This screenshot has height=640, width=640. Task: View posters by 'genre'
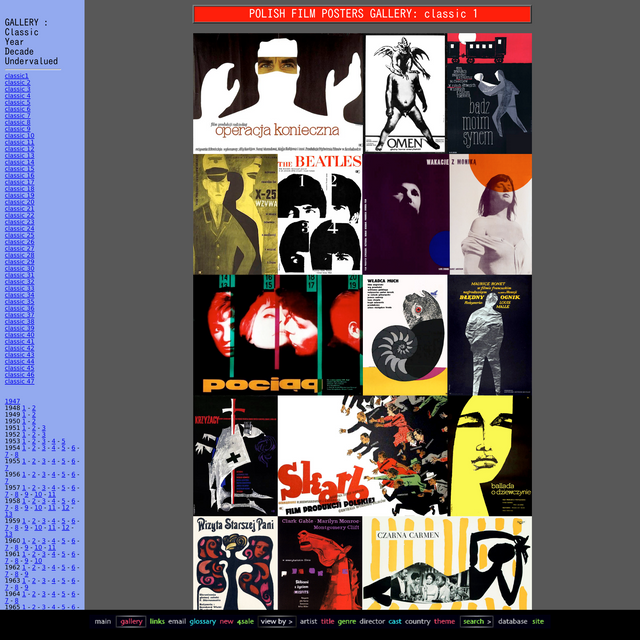[x=347, y=622]
